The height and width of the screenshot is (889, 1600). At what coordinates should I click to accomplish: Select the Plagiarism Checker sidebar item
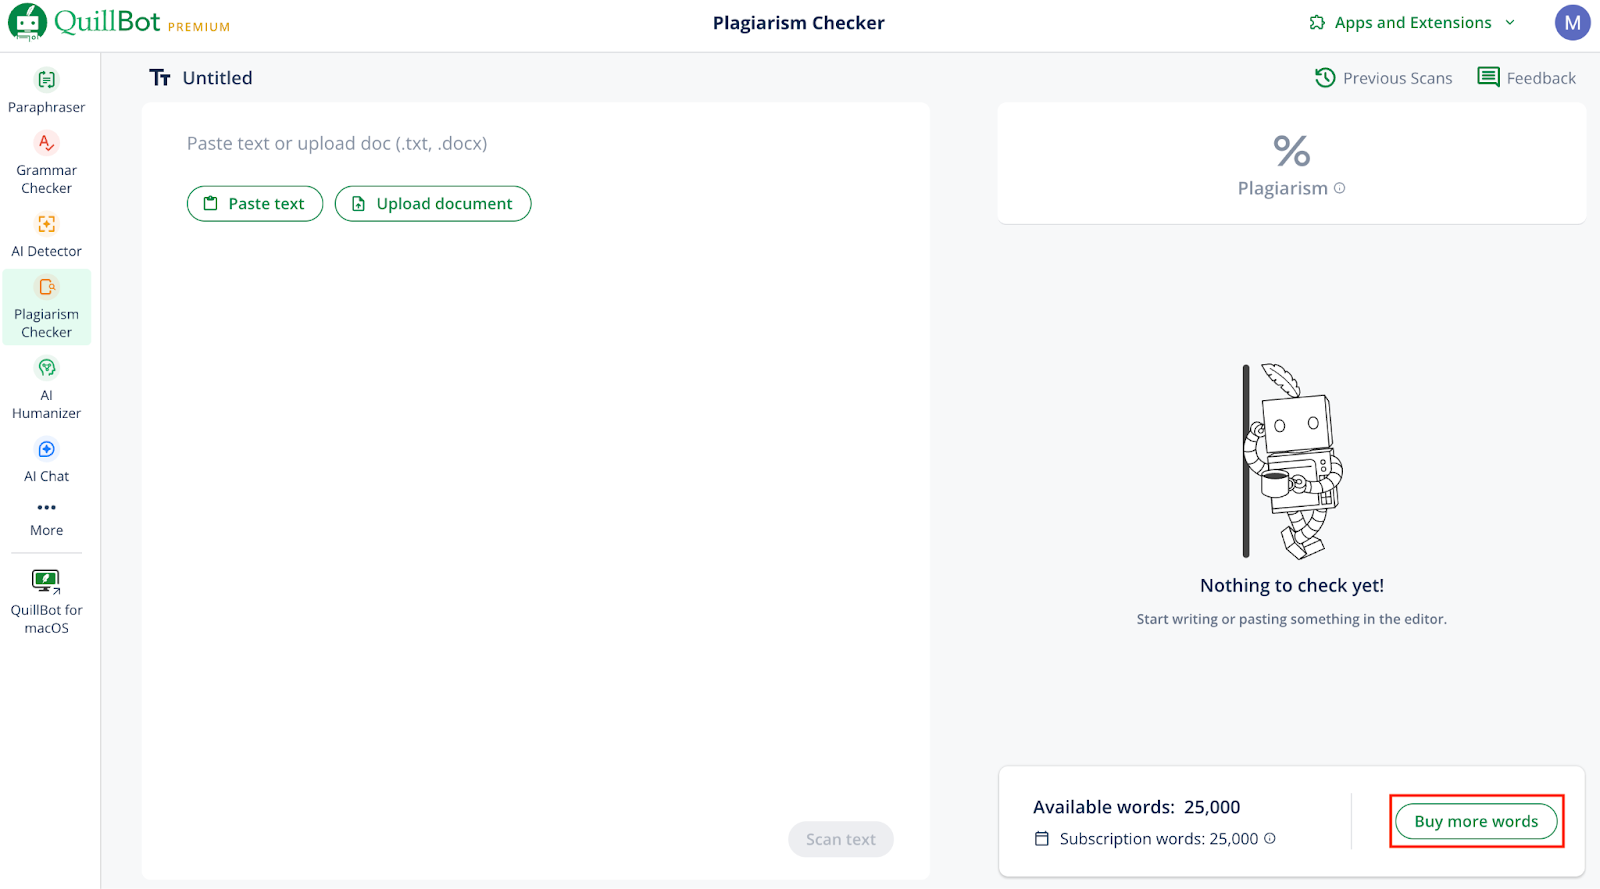click(x=47, y=307)
